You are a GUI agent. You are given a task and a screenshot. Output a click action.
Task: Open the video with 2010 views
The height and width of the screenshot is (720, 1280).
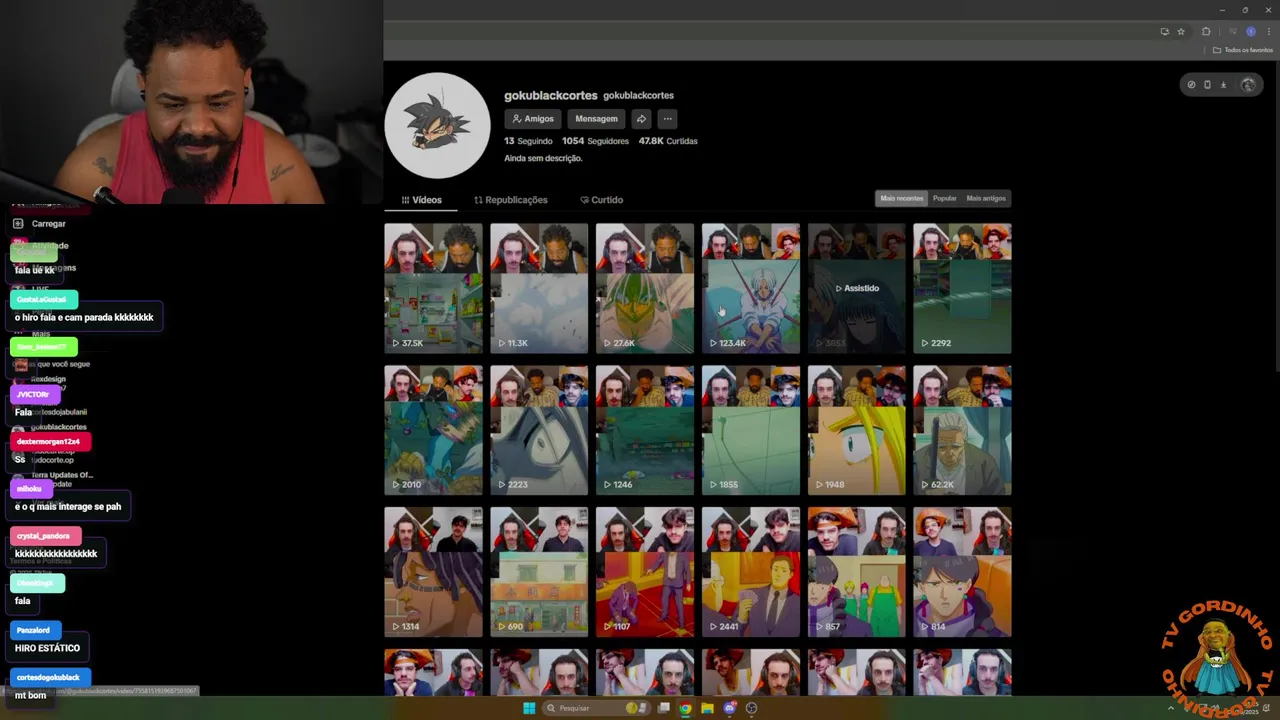(x=433, y=430)
